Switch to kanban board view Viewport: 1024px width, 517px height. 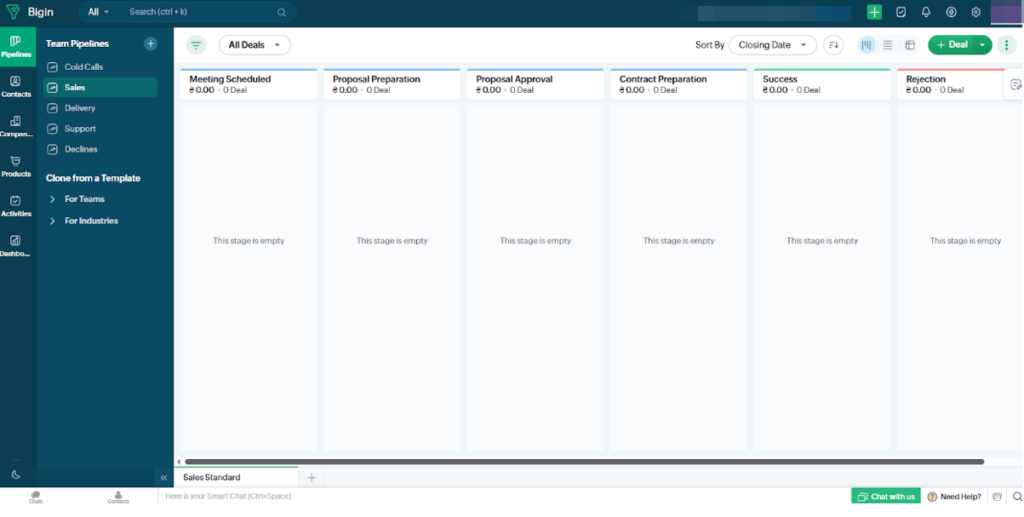coord(866,45)
